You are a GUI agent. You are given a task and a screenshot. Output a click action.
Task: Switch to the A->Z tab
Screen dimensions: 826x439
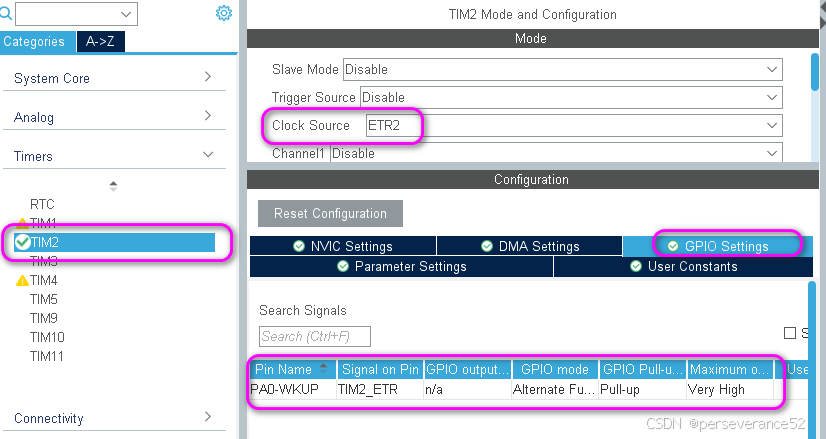[100, 41]
